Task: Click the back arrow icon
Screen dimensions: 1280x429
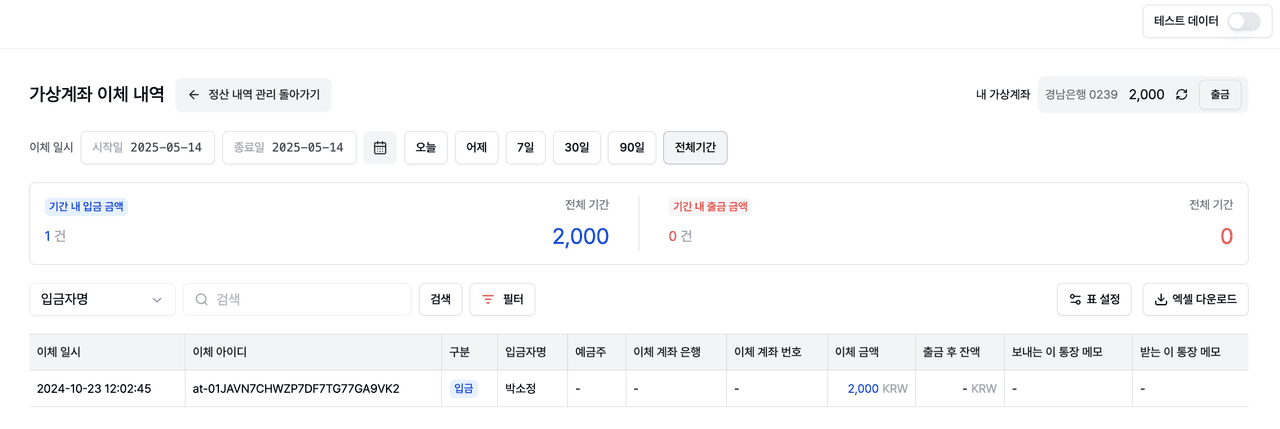Action: pos(194,95)
